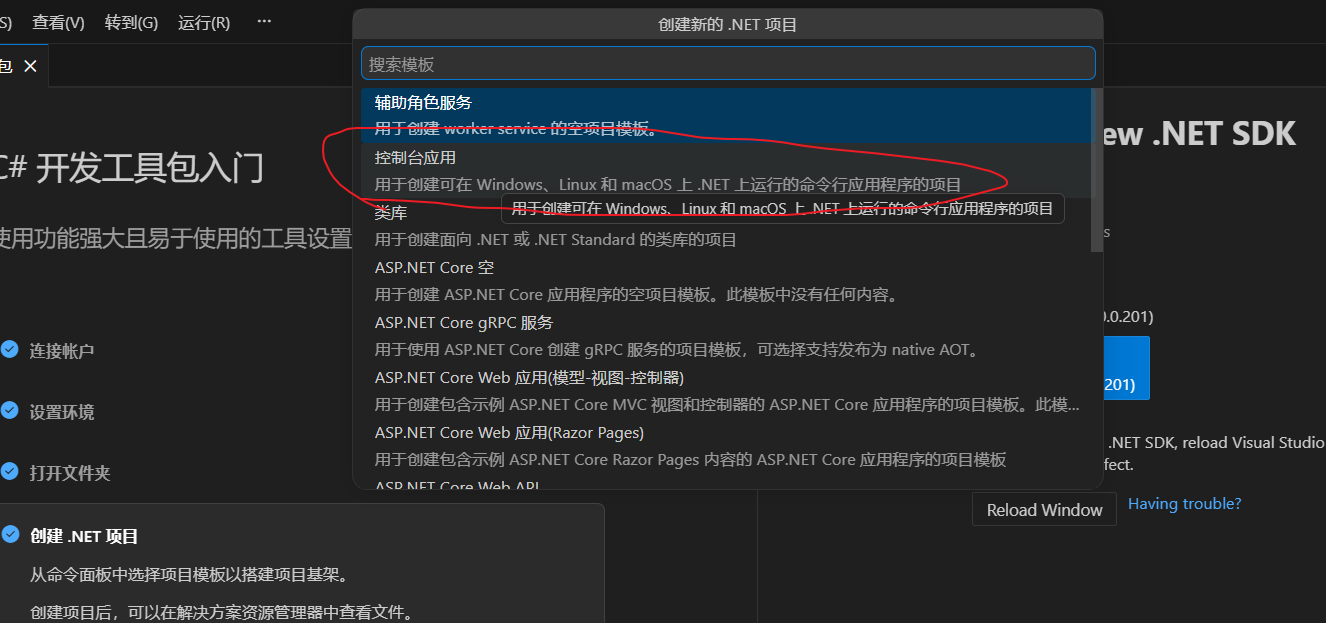Click the Reload Window button
This screenshot has width=1326, height=623.
point(1044,510)
